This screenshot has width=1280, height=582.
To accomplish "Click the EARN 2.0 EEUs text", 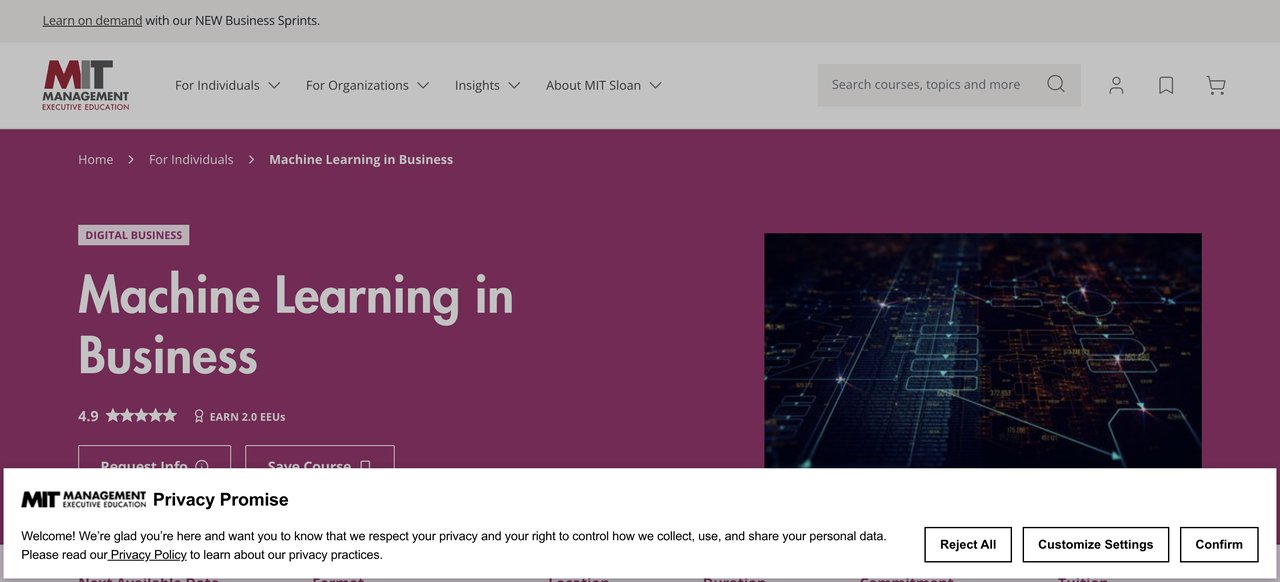I will tap(247, 417).
